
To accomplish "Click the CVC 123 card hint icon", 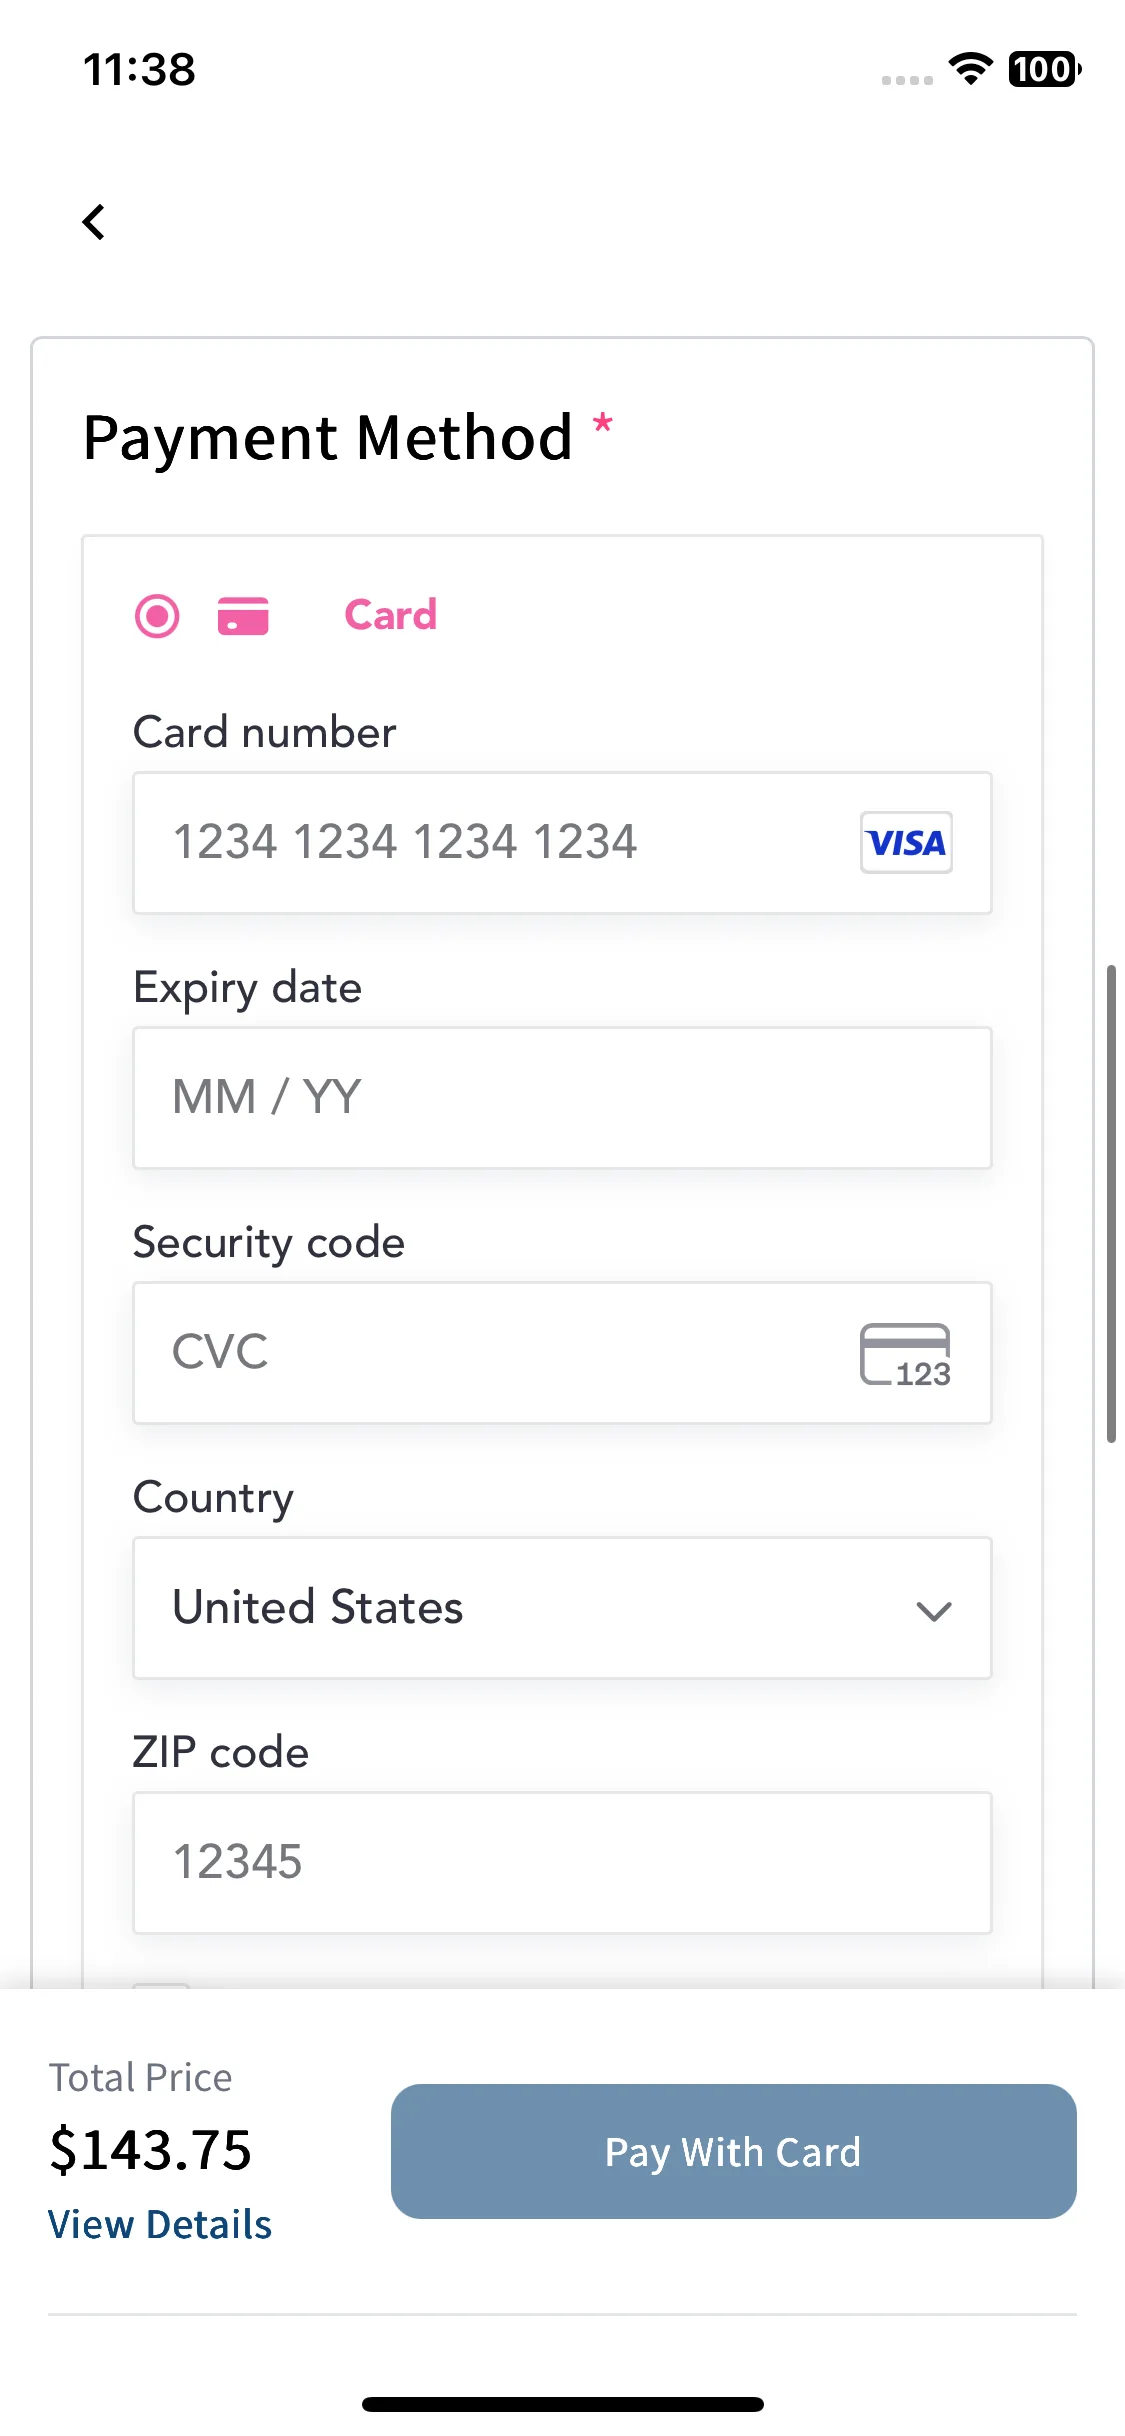I will click(x=906, y=1354).
